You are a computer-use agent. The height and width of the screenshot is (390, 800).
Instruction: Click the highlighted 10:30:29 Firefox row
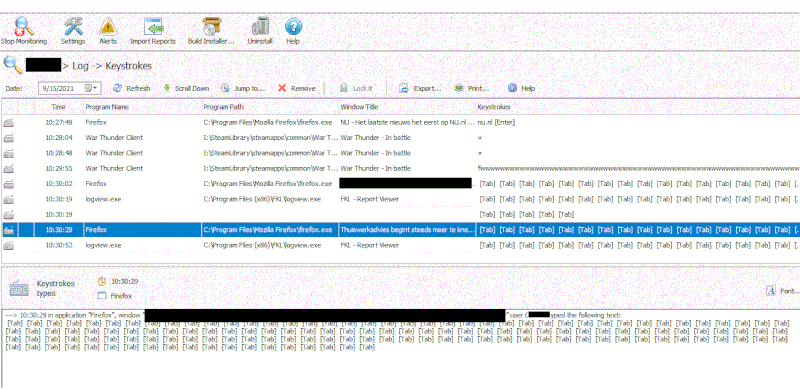click(x=400, y=230)
